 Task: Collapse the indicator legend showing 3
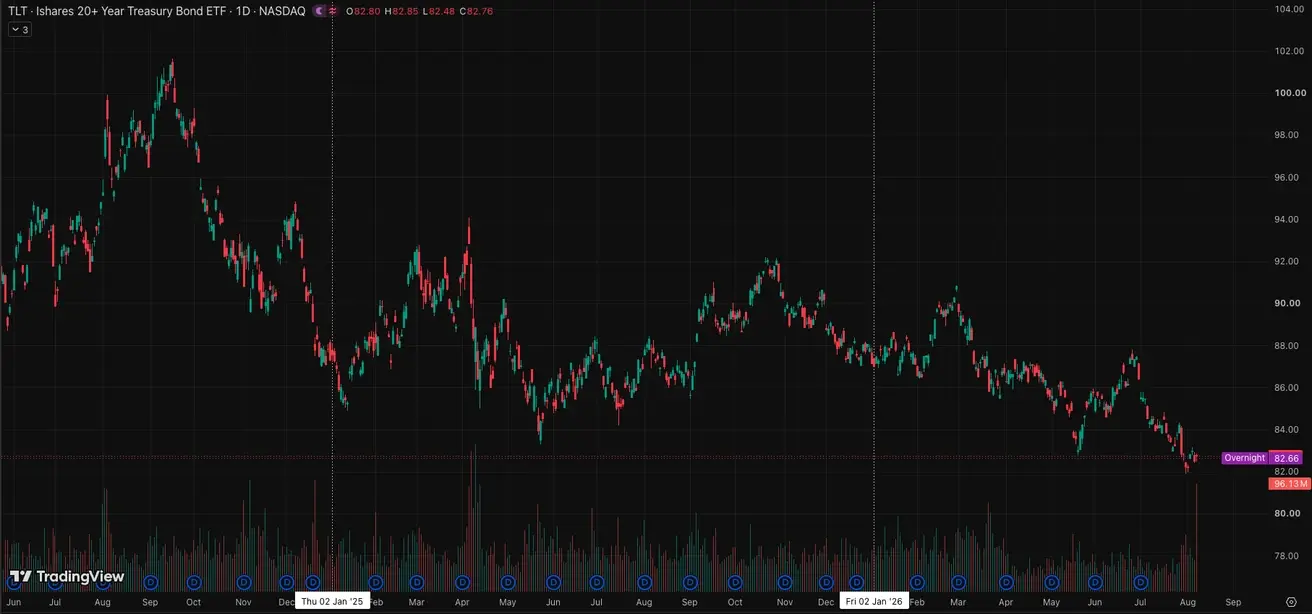[20, 29]
